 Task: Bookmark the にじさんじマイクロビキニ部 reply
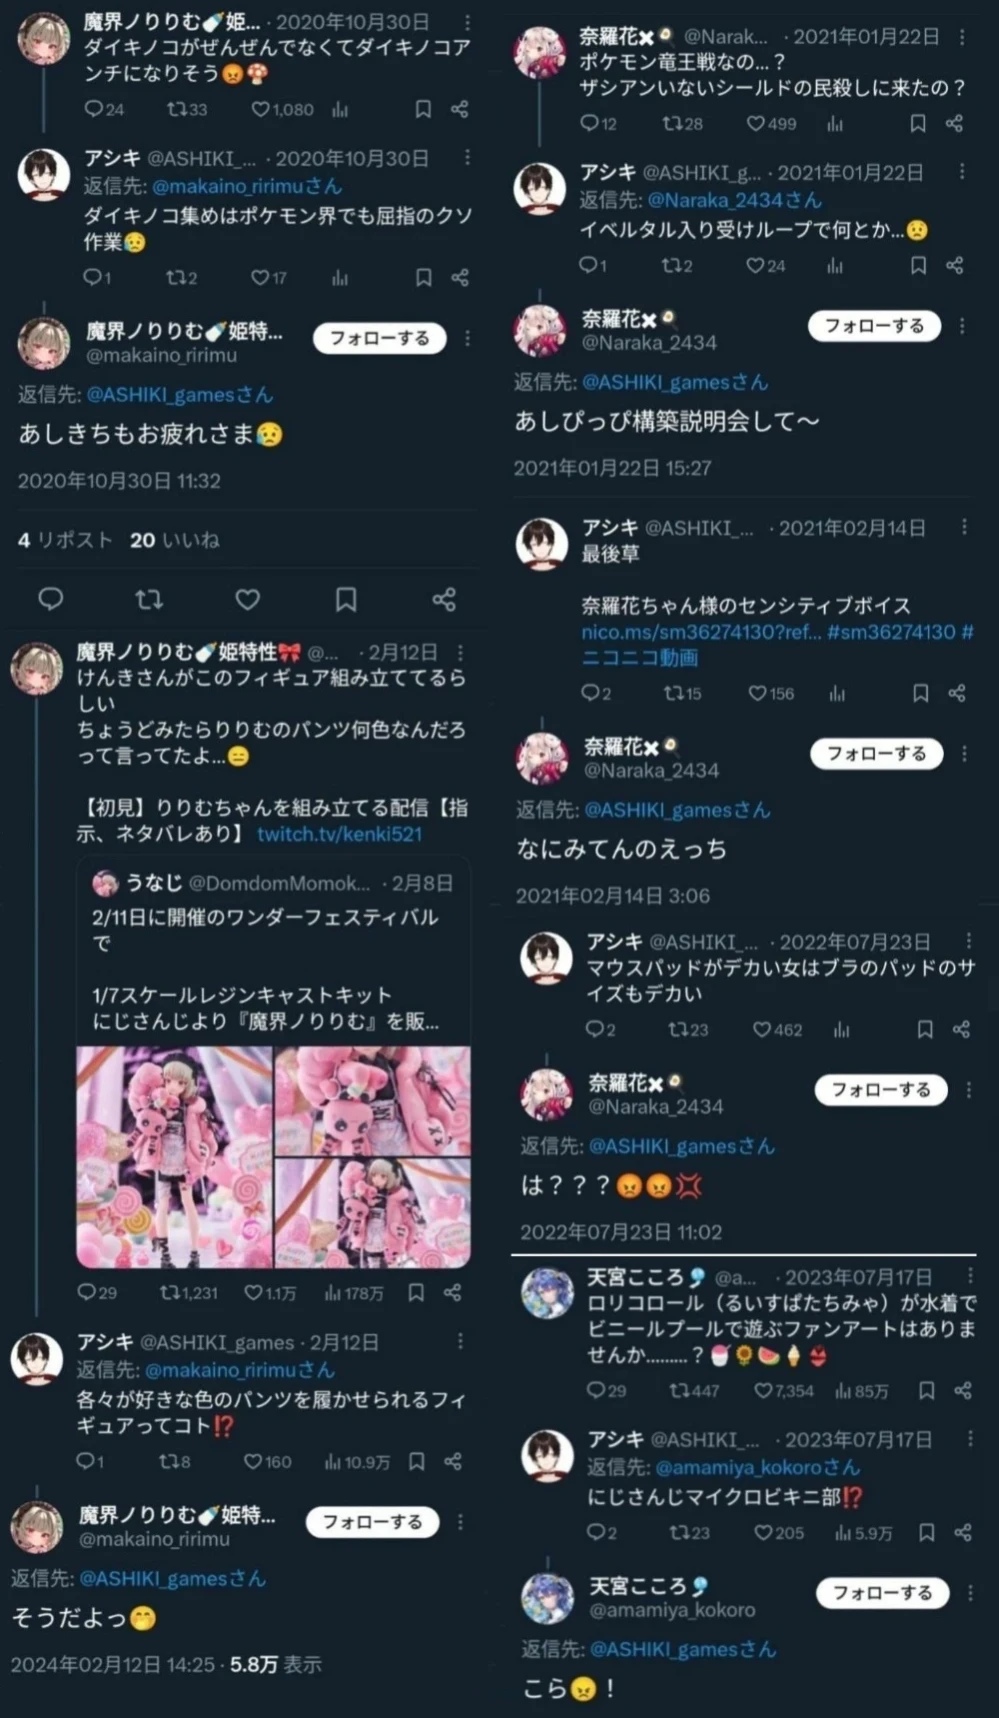[927, 1532]
